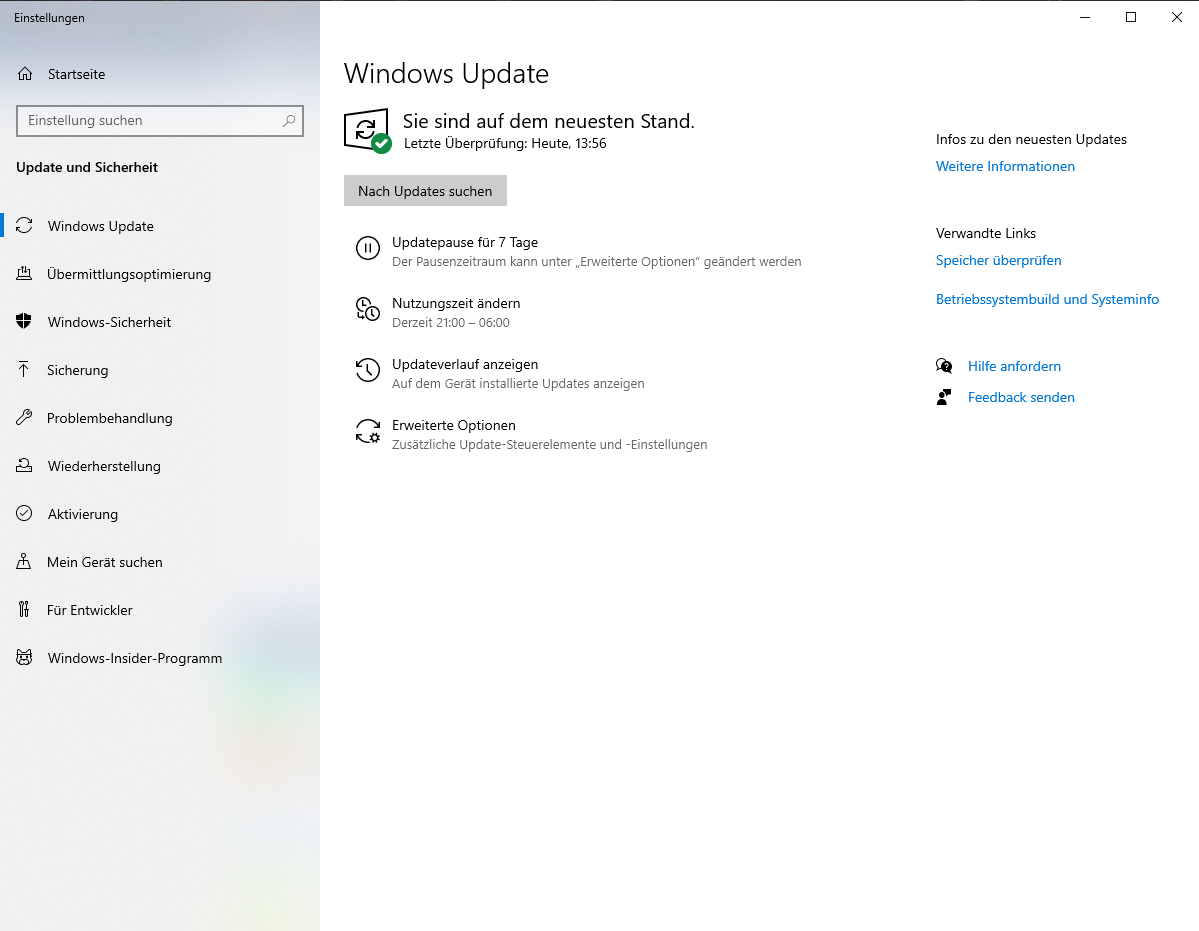This screenshot has width=1199, height=931.
Task: Click Nach Updates suchen button
Action: (425, 191)
